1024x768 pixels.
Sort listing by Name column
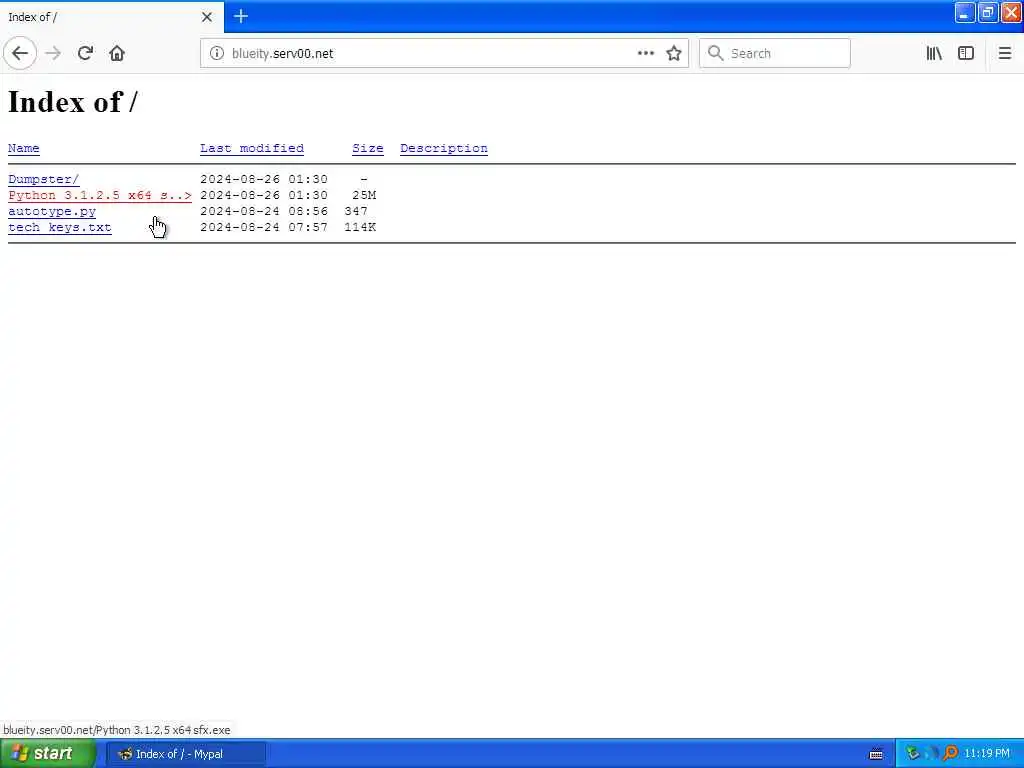tap(24, 148)
